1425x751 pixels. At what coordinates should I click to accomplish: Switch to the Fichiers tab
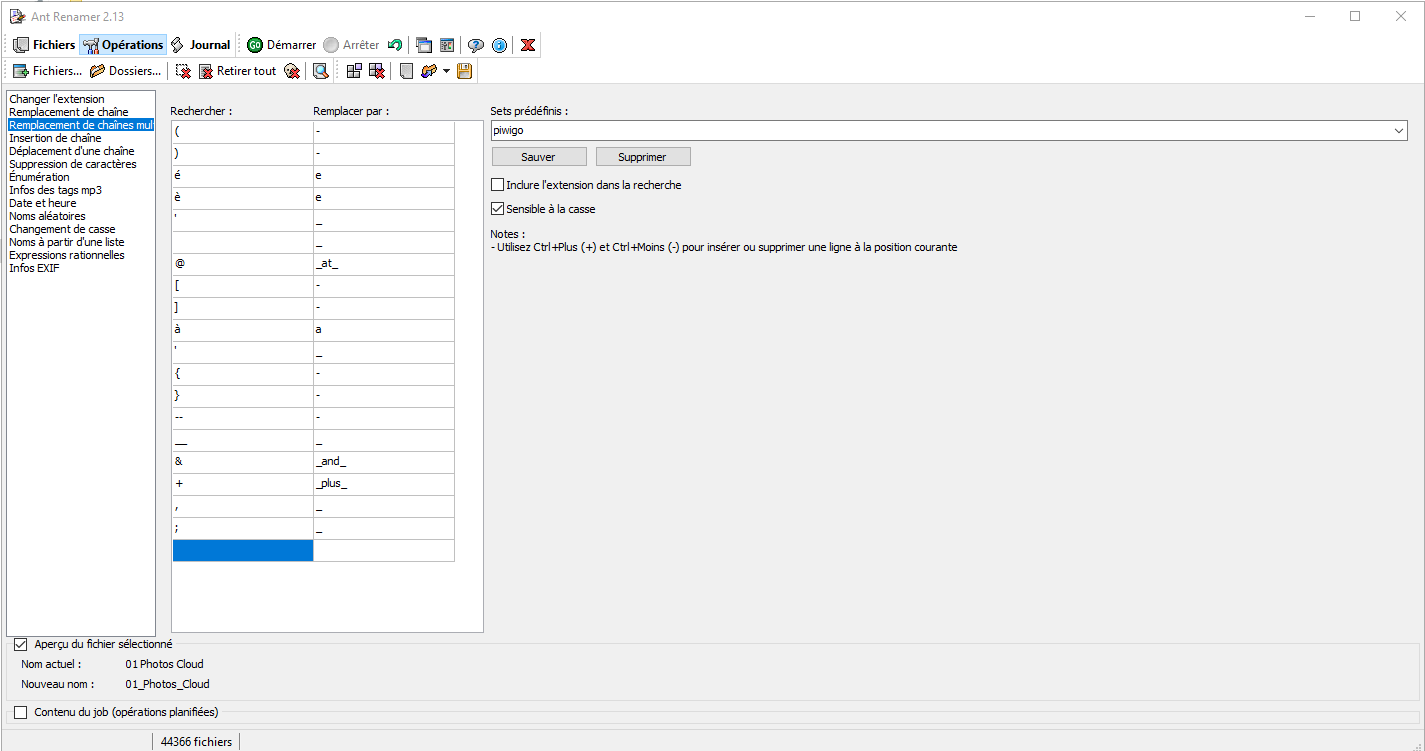coord(44,45)
